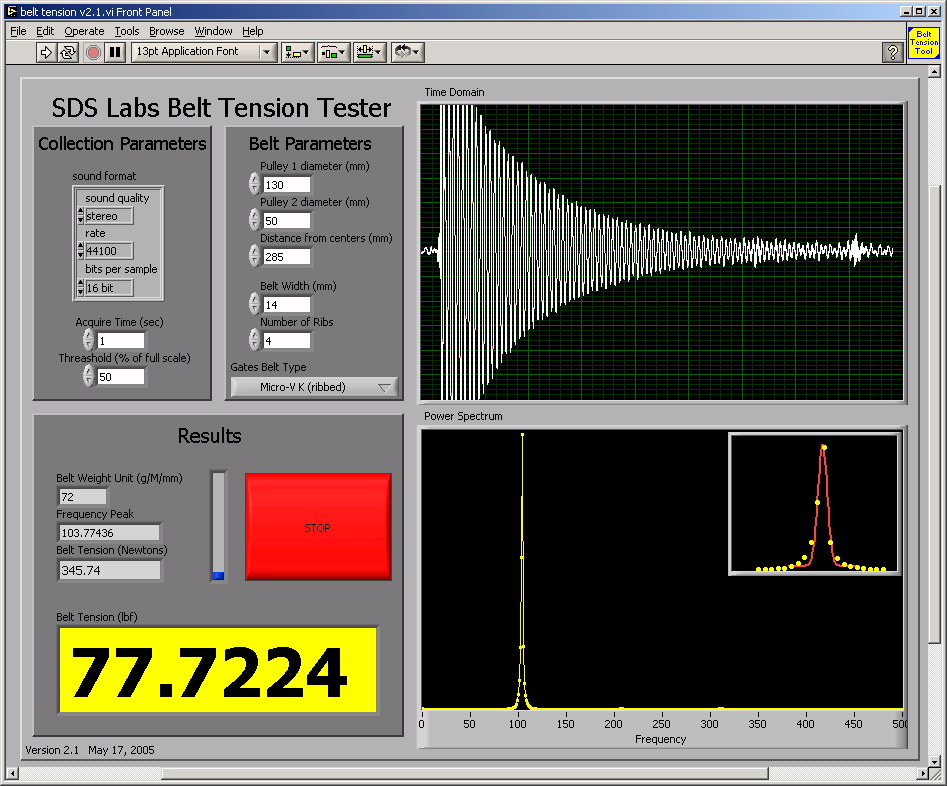Click the LabVIEW title bar icon
This screenshot has height=786, width=947.
[x=11, y=11]
